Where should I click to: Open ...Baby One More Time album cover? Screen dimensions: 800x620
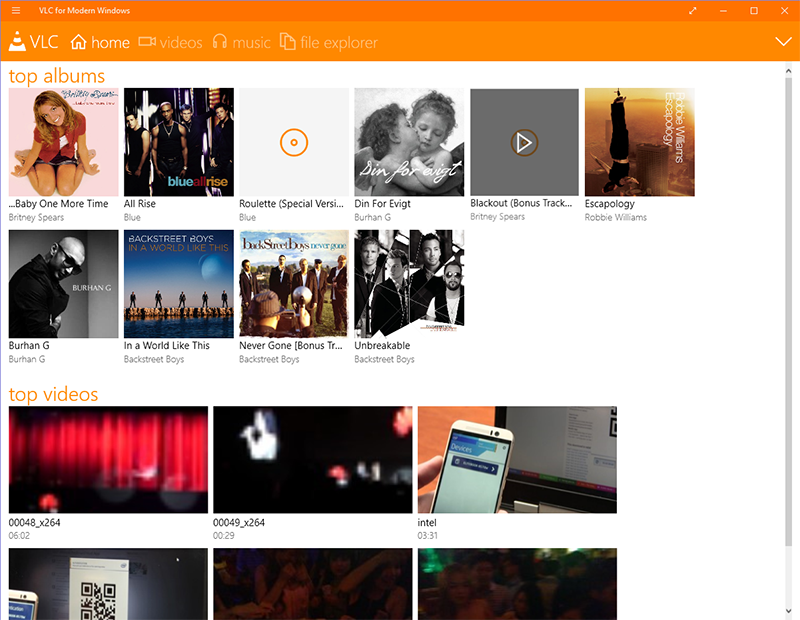coord(63,142)
